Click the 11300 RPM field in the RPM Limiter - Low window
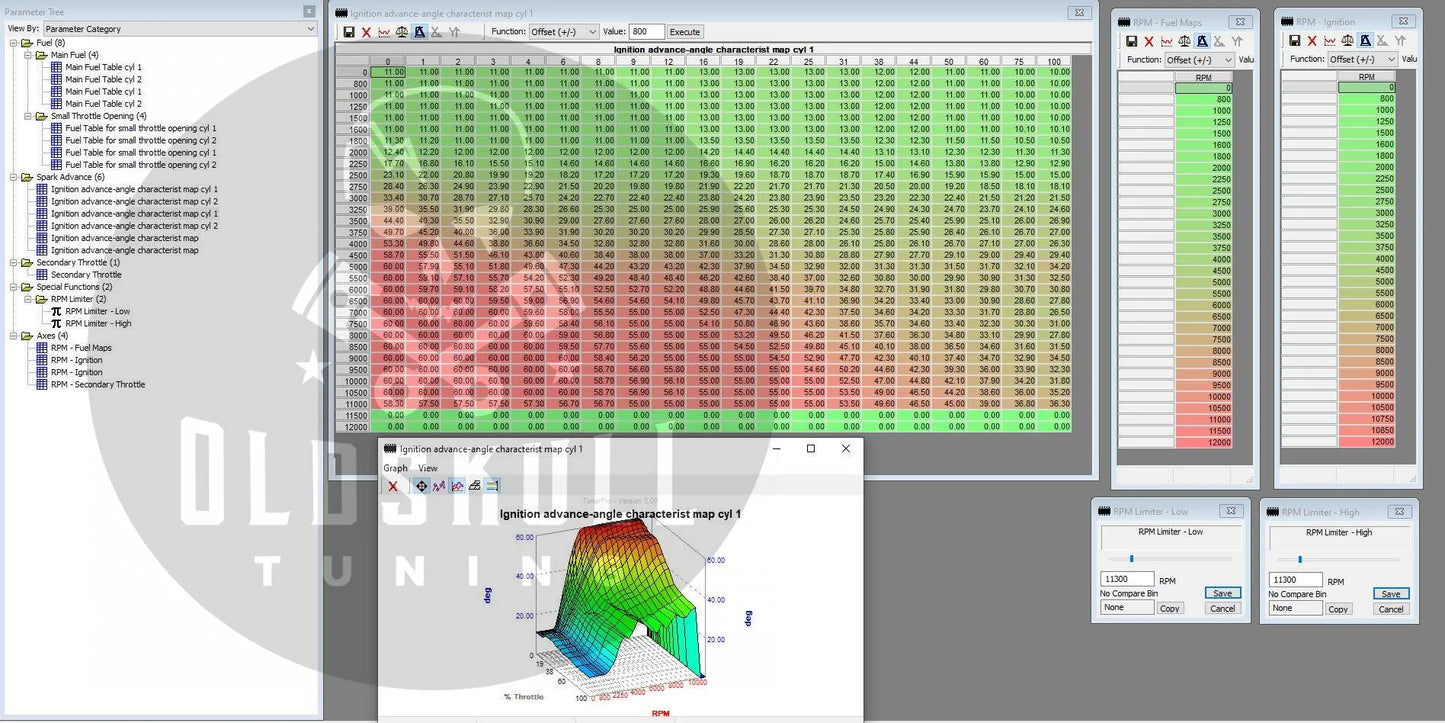 tap(1127, 579)
